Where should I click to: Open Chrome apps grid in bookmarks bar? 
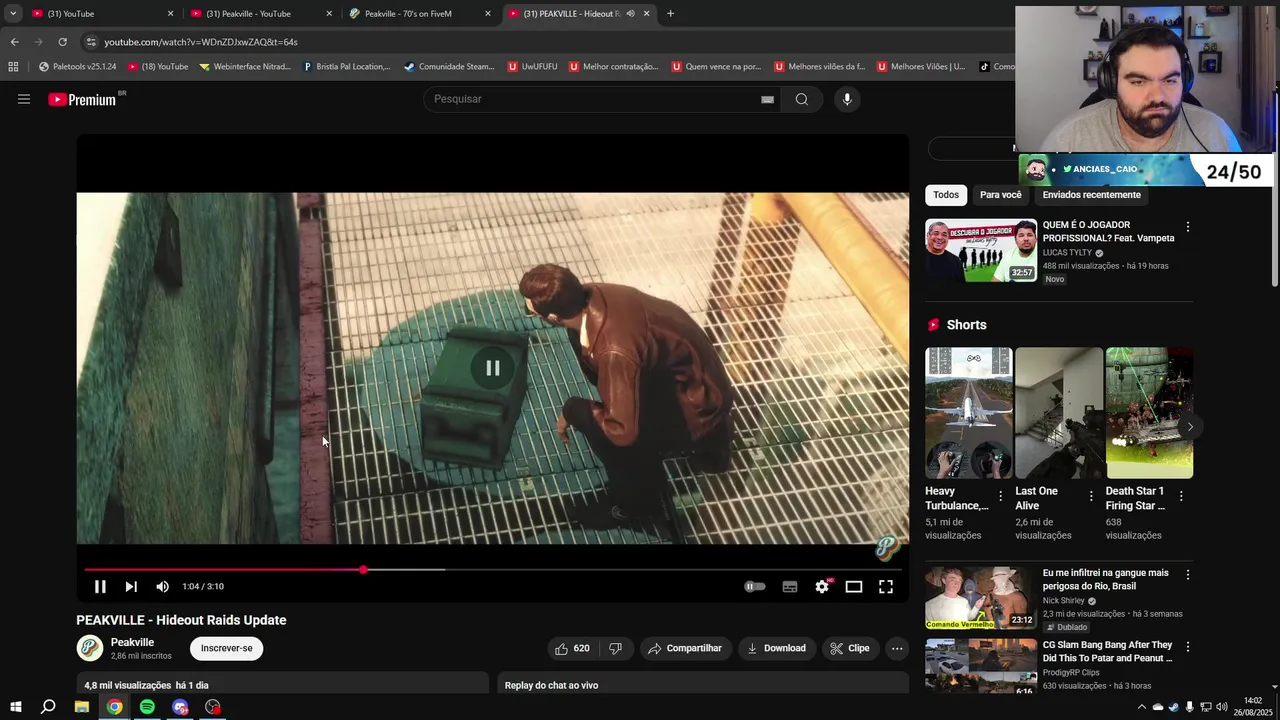coord(13,67)
